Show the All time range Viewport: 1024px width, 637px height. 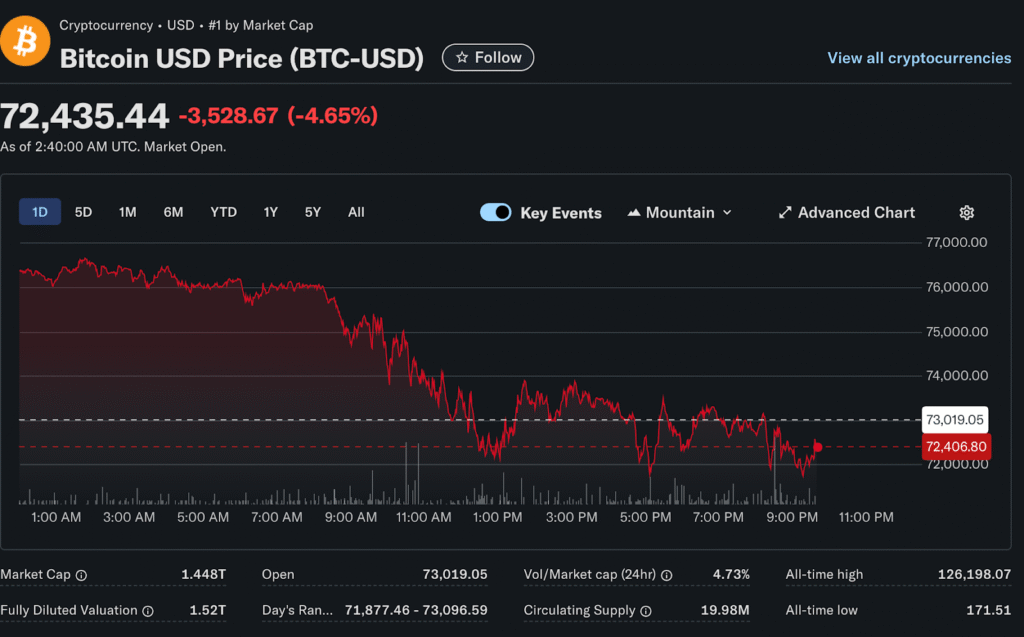tap(356, 212)
